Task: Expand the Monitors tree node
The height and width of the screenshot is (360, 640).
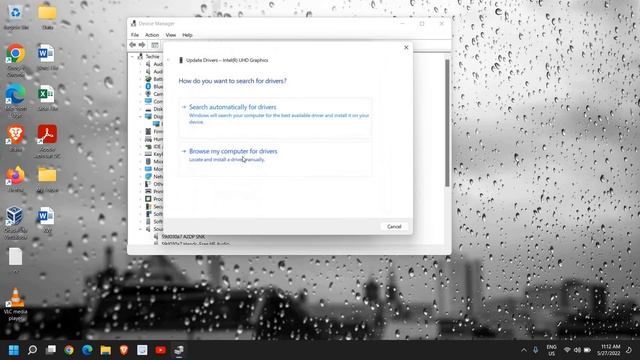Action: pyautogui.click(x=141, y=169)
